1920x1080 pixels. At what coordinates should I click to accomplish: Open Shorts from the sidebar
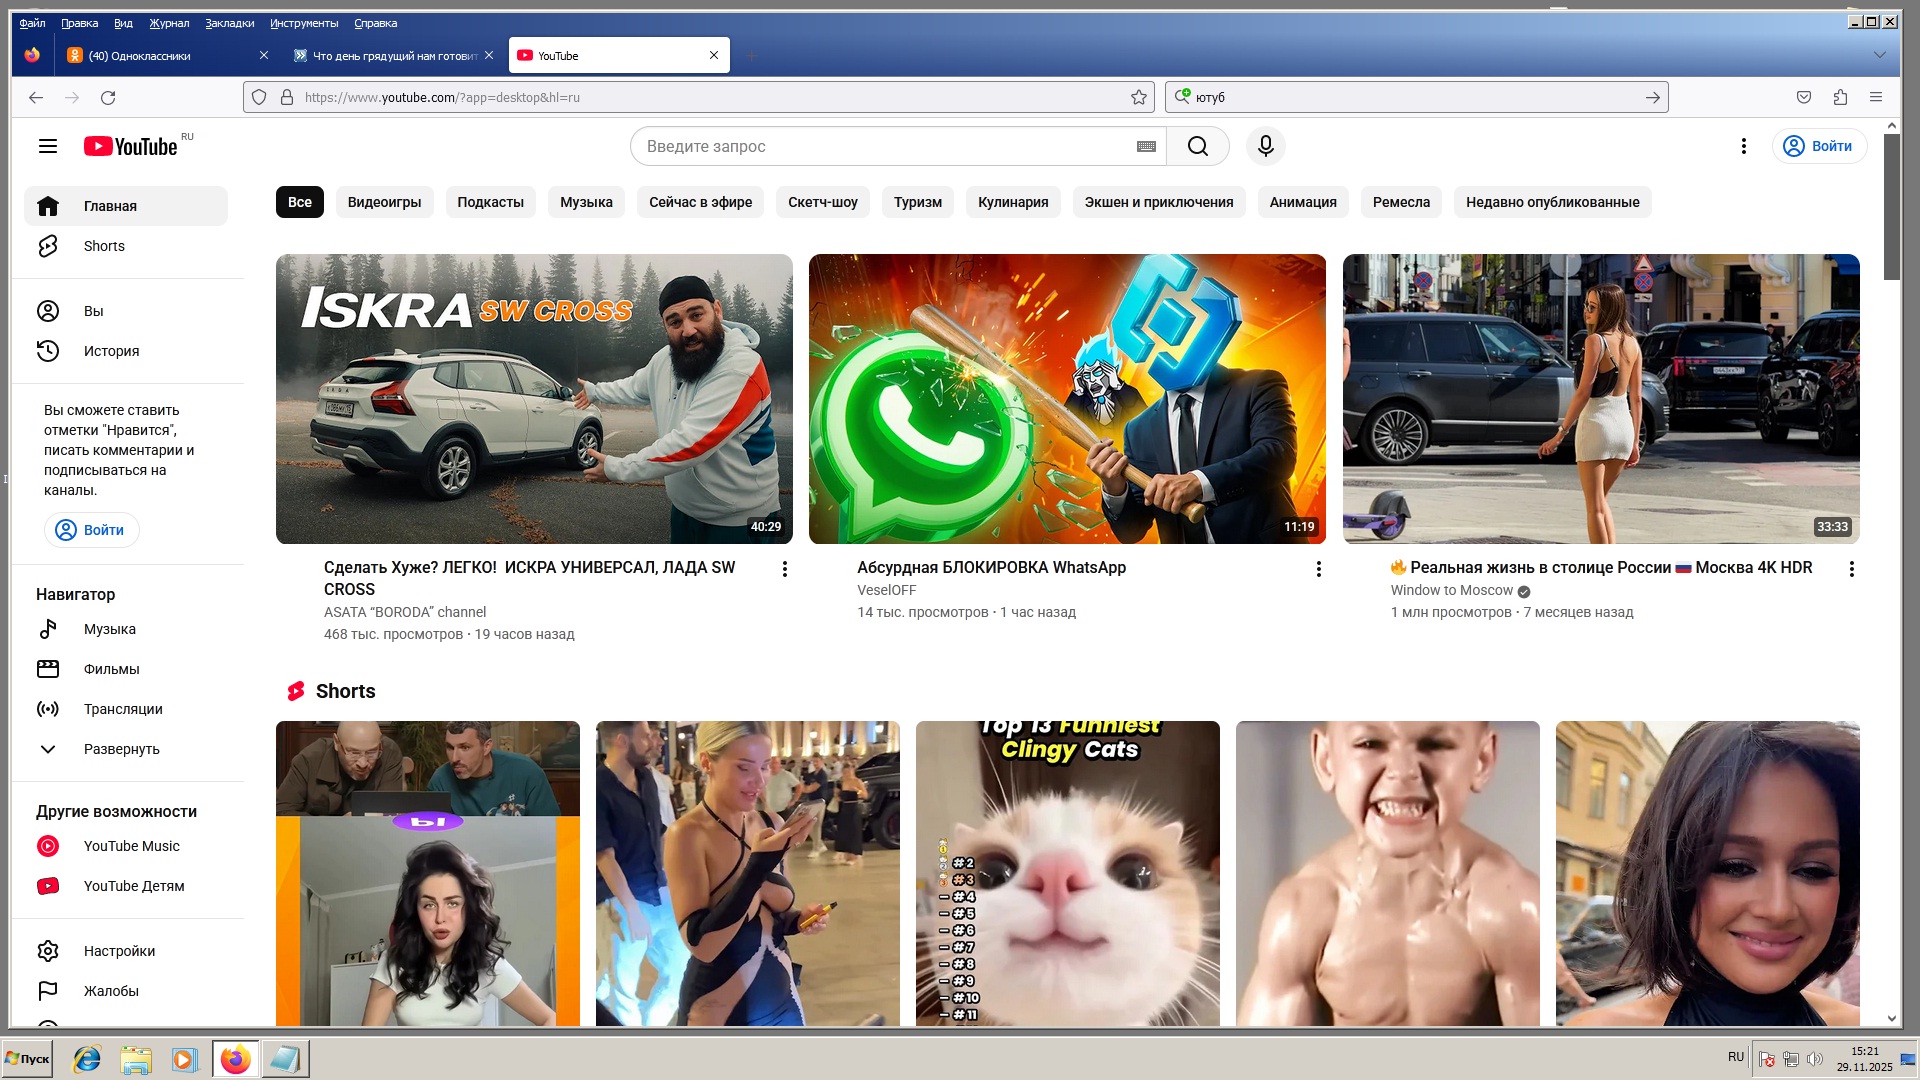pyautogui.click(x=104, y=246)
